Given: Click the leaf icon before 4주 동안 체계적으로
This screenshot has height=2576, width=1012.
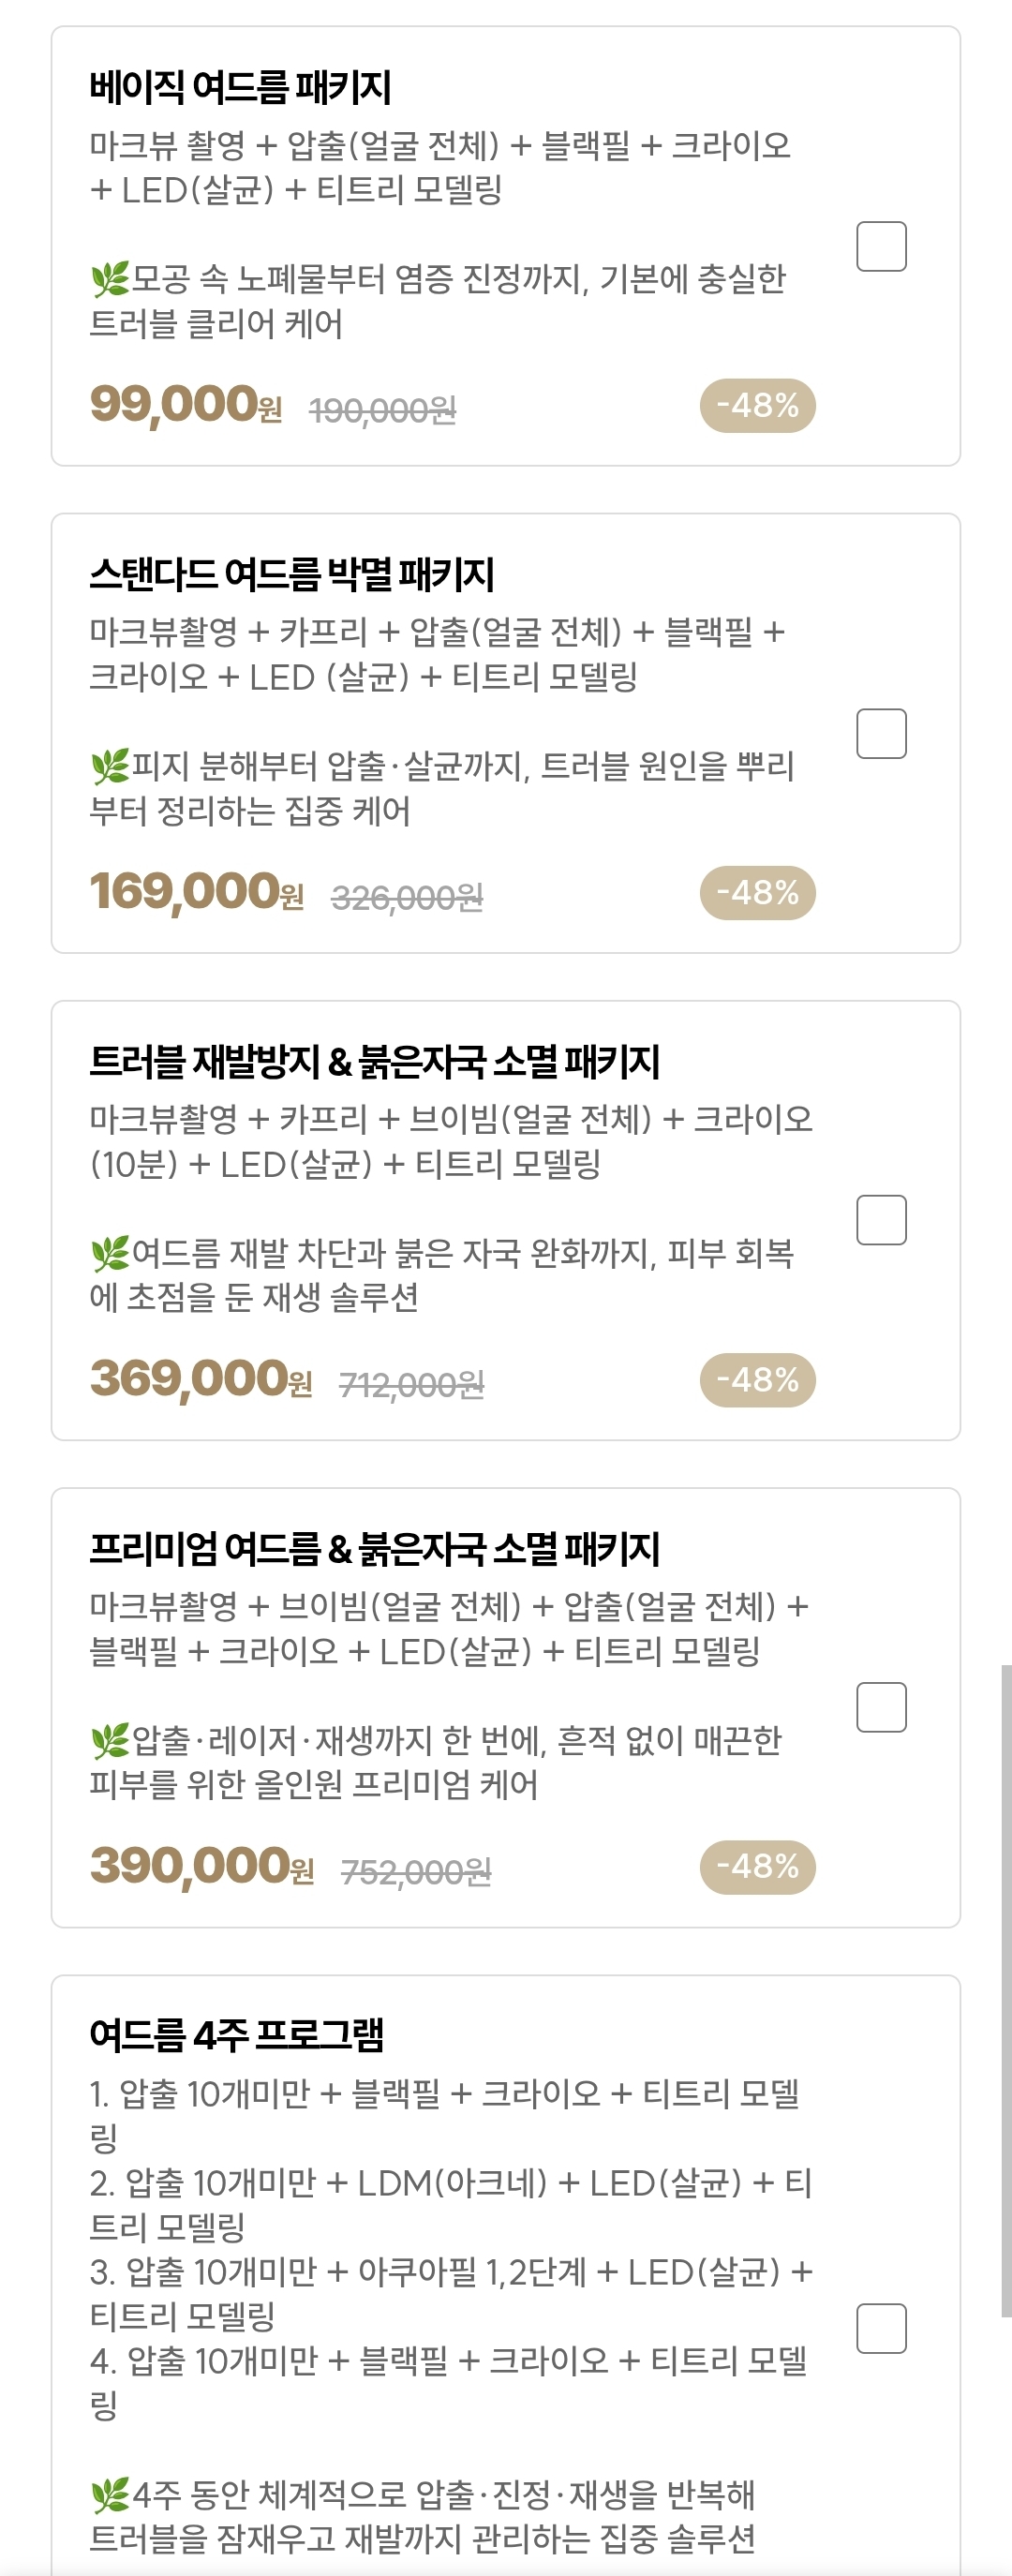Looking at the screenshot, I should [x=109, y=2495].
